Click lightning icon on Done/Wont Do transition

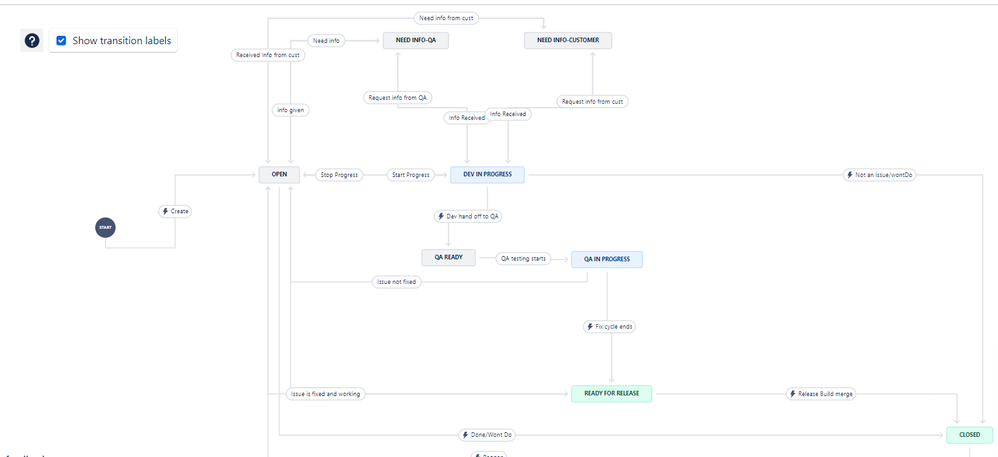[465, 435]
